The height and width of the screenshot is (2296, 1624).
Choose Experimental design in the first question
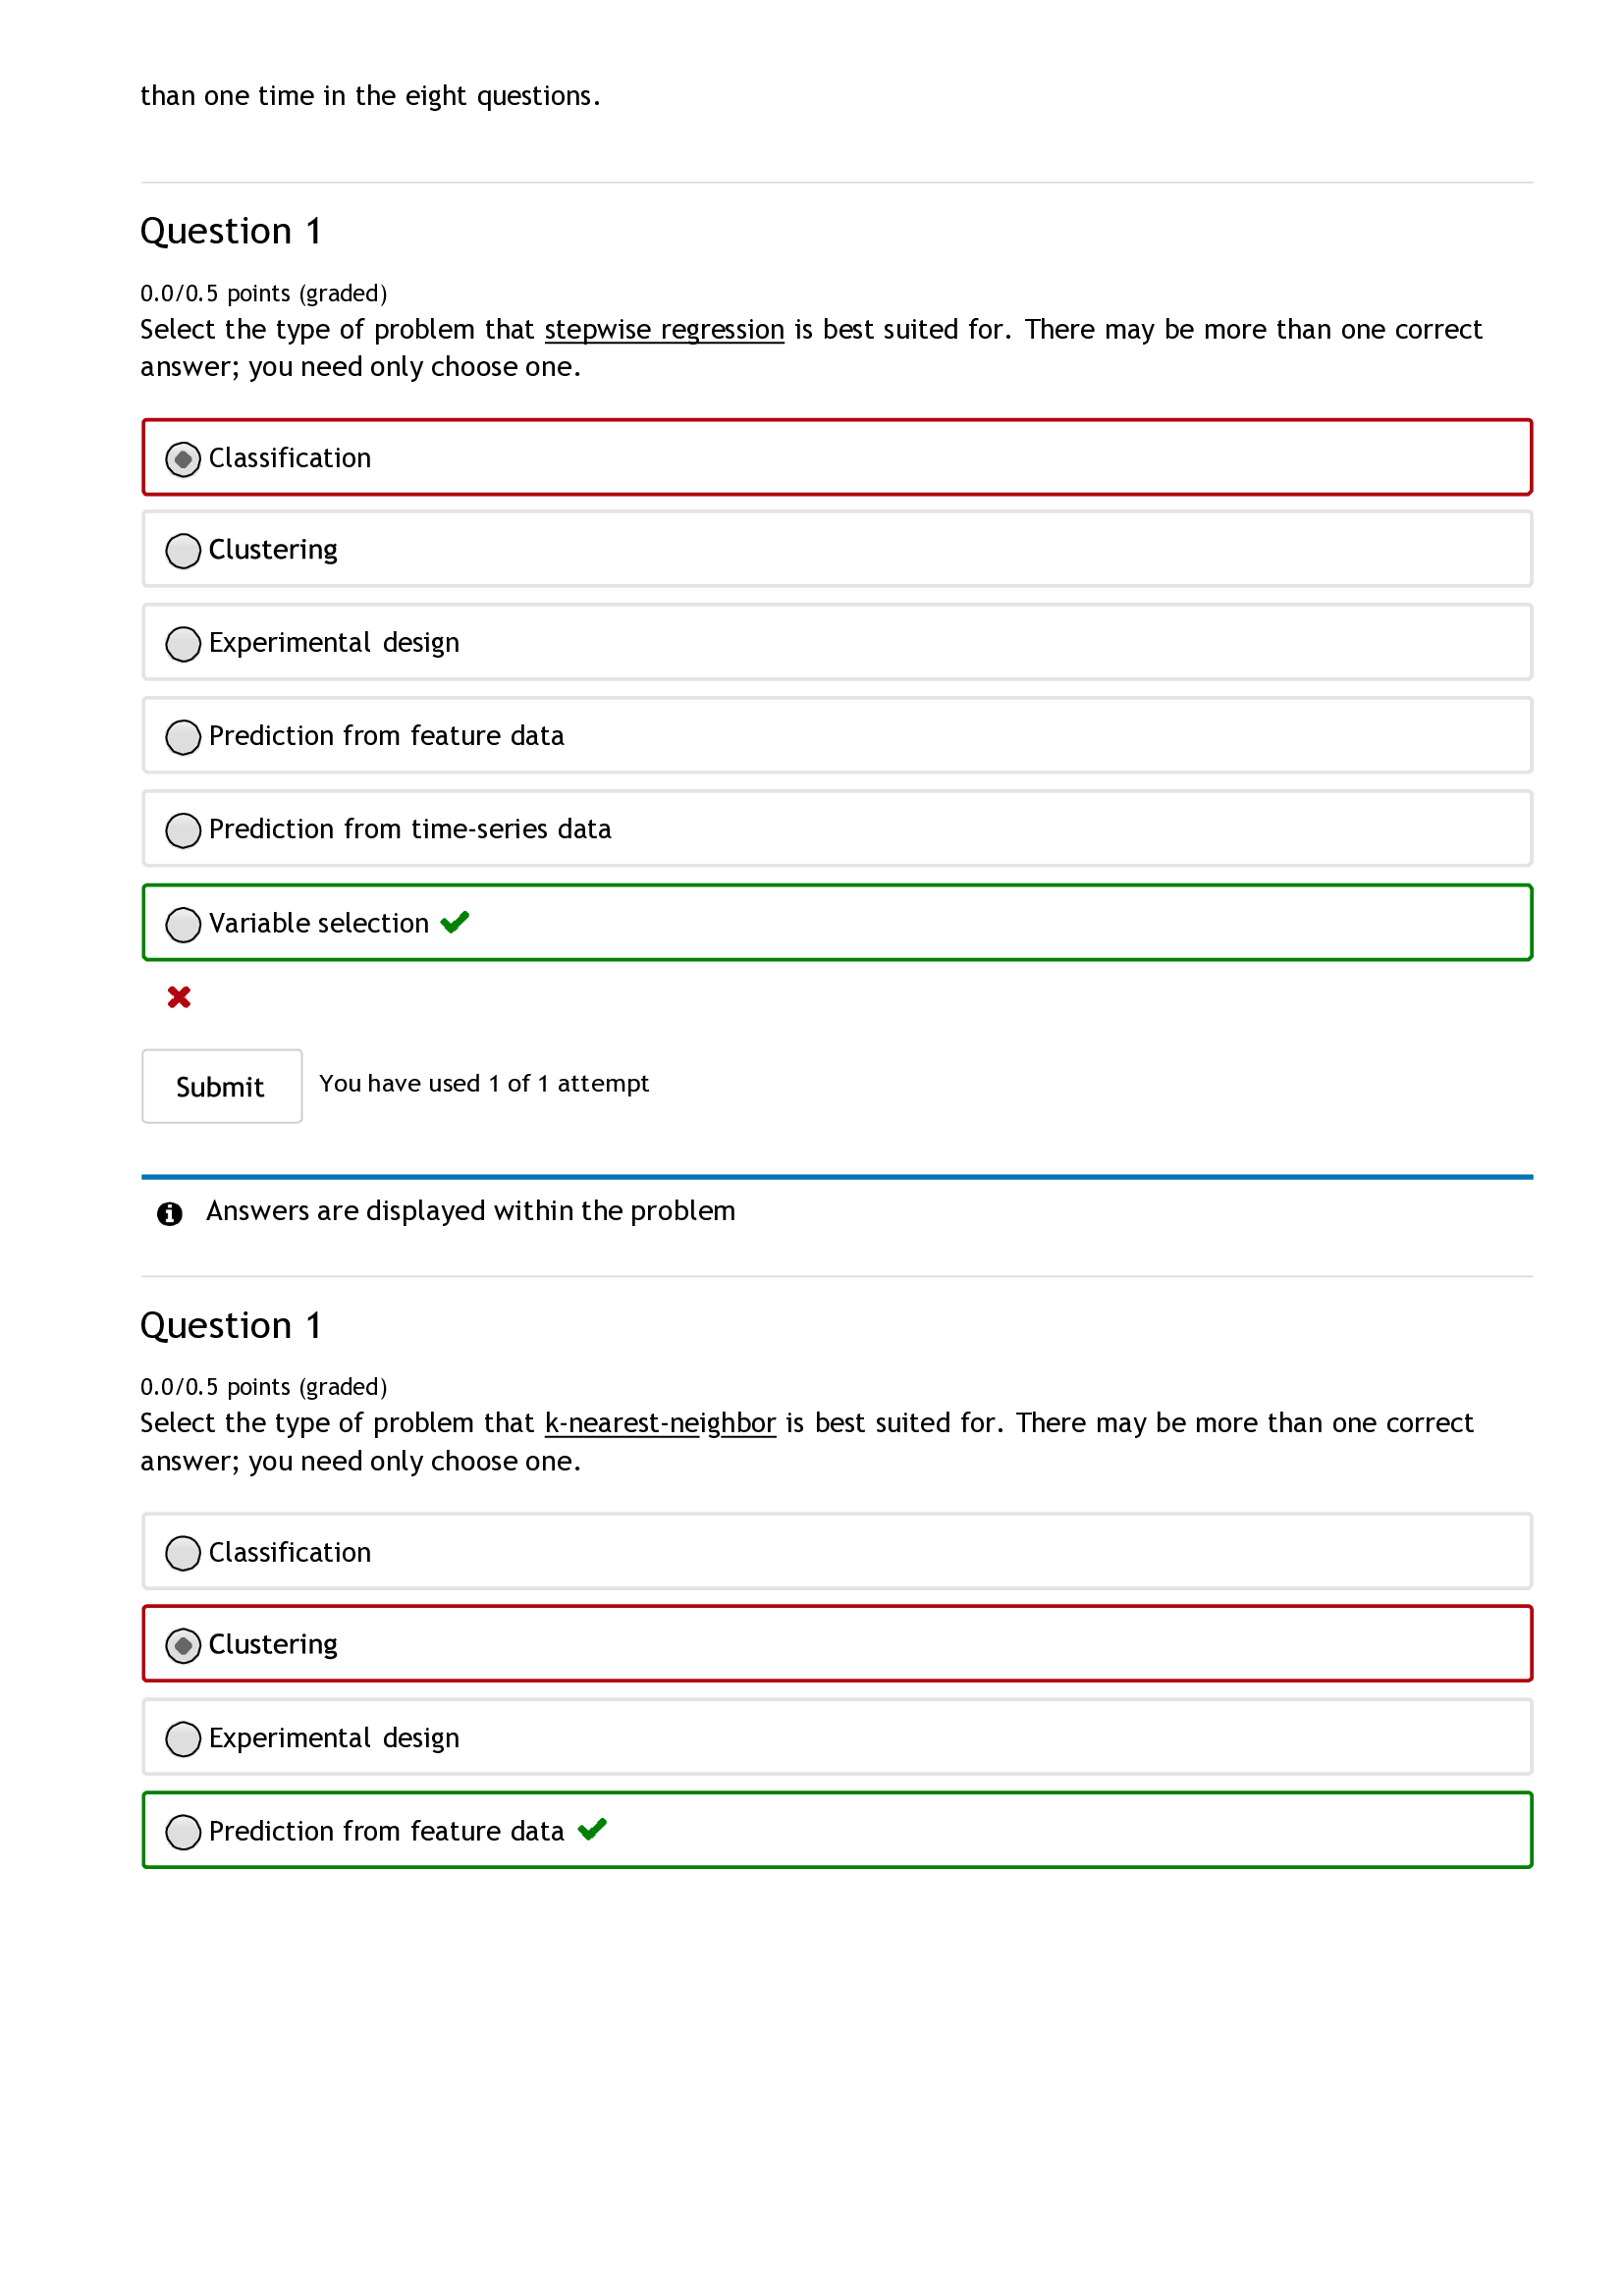(183, 644)
